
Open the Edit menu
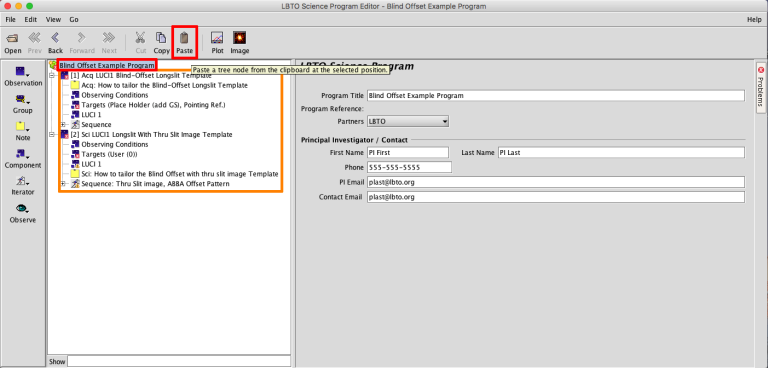coord(31,20)
